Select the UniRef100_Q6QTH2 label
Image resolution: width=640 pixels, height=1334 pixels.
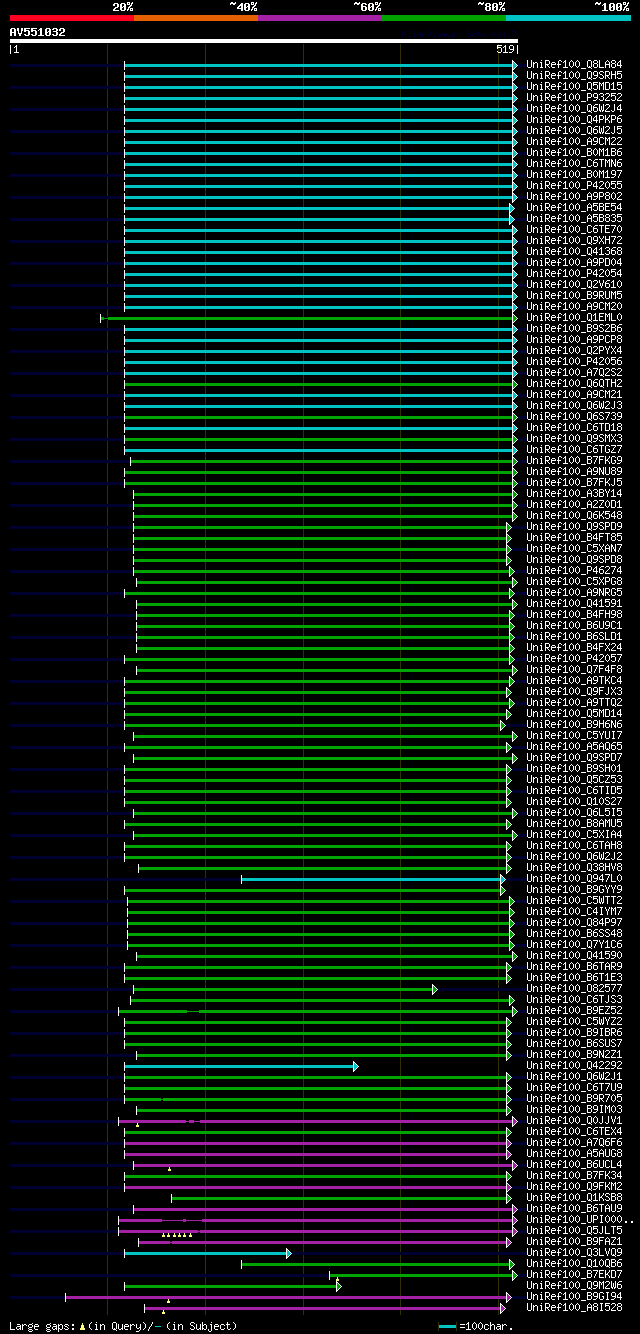click(574, 384)
